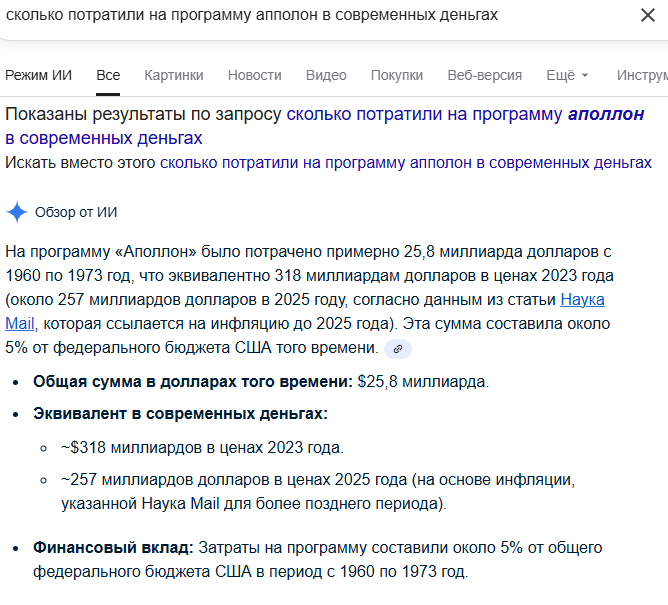Click into the search query field
The image size is (668, 605).
300,16
